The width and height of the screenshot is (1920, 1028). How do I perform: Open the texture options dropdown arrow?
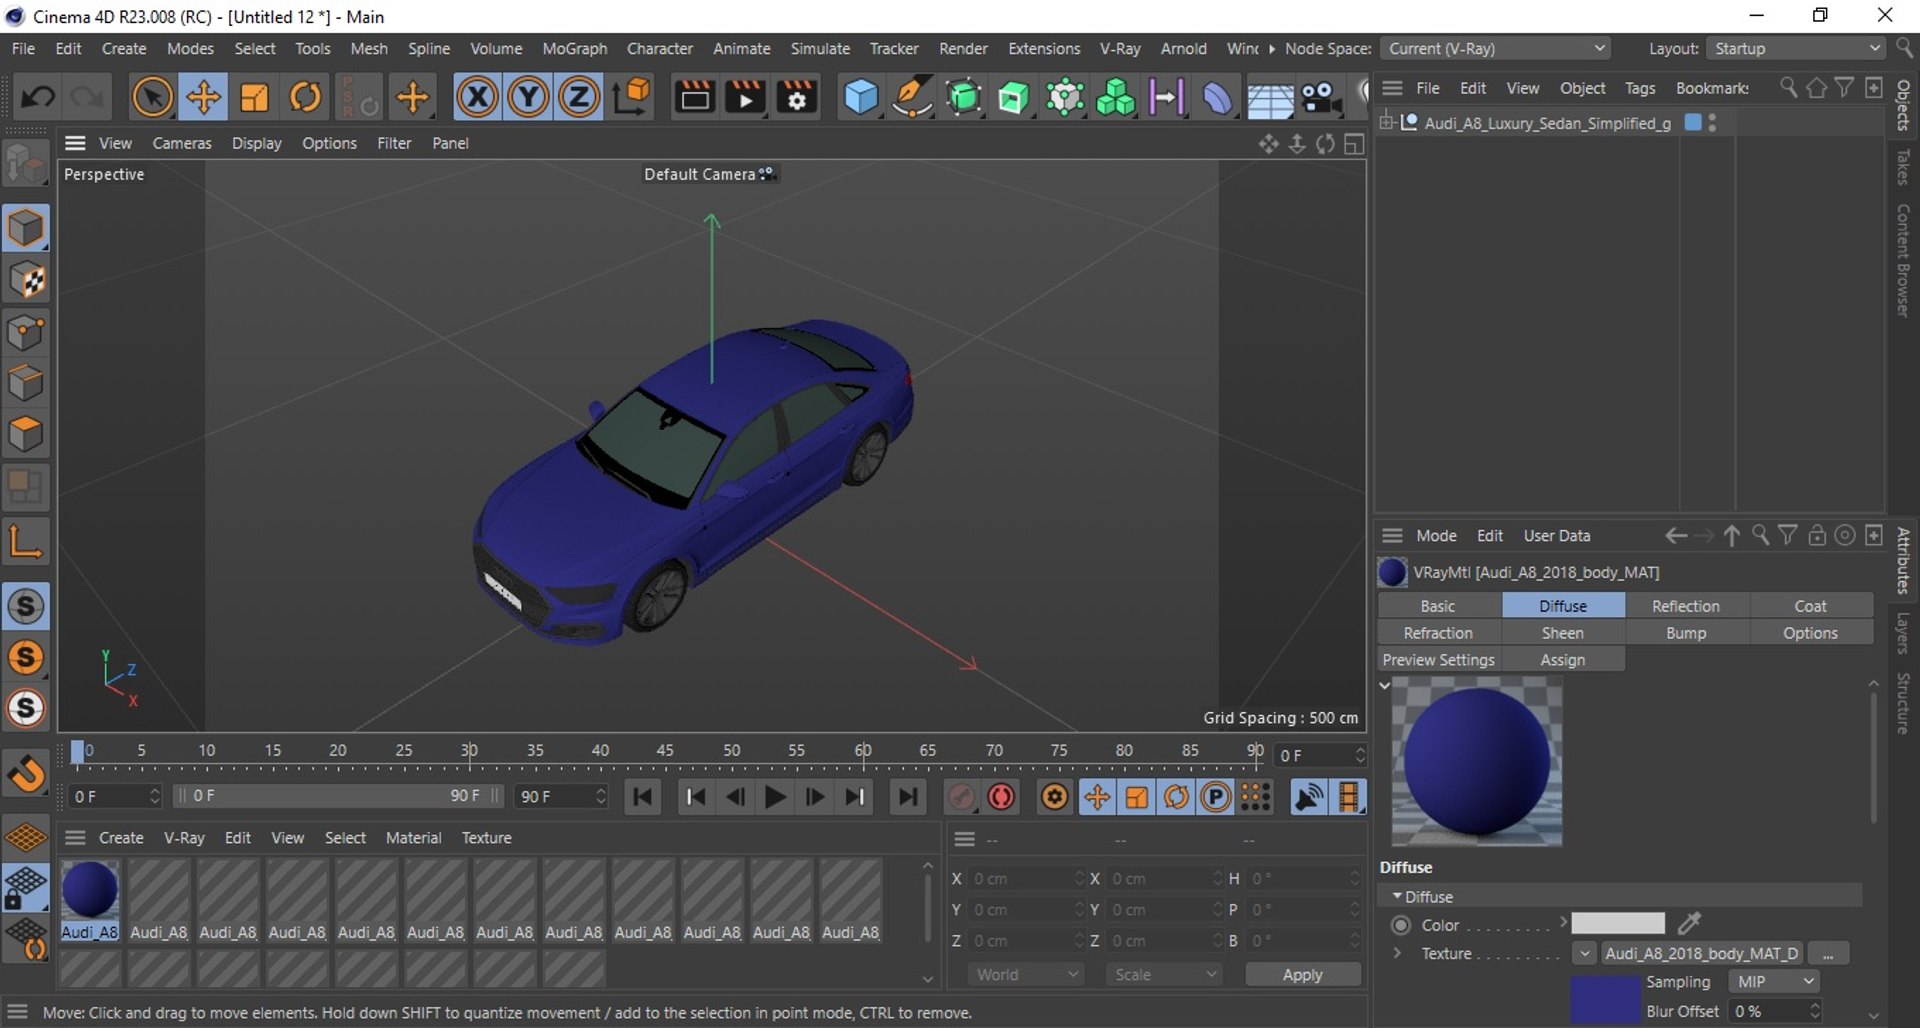click(x=1584, y=953)
